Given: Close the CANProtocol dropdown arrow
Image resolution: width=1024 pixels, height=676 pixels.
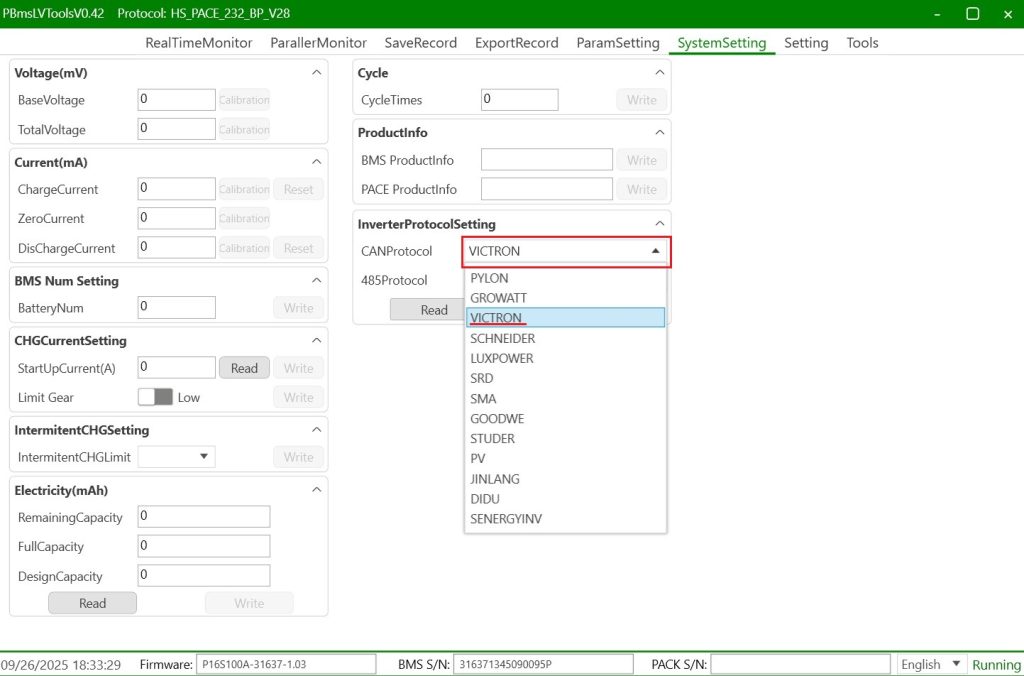Looking at the screenshot, I should click(x=655, y=251).
